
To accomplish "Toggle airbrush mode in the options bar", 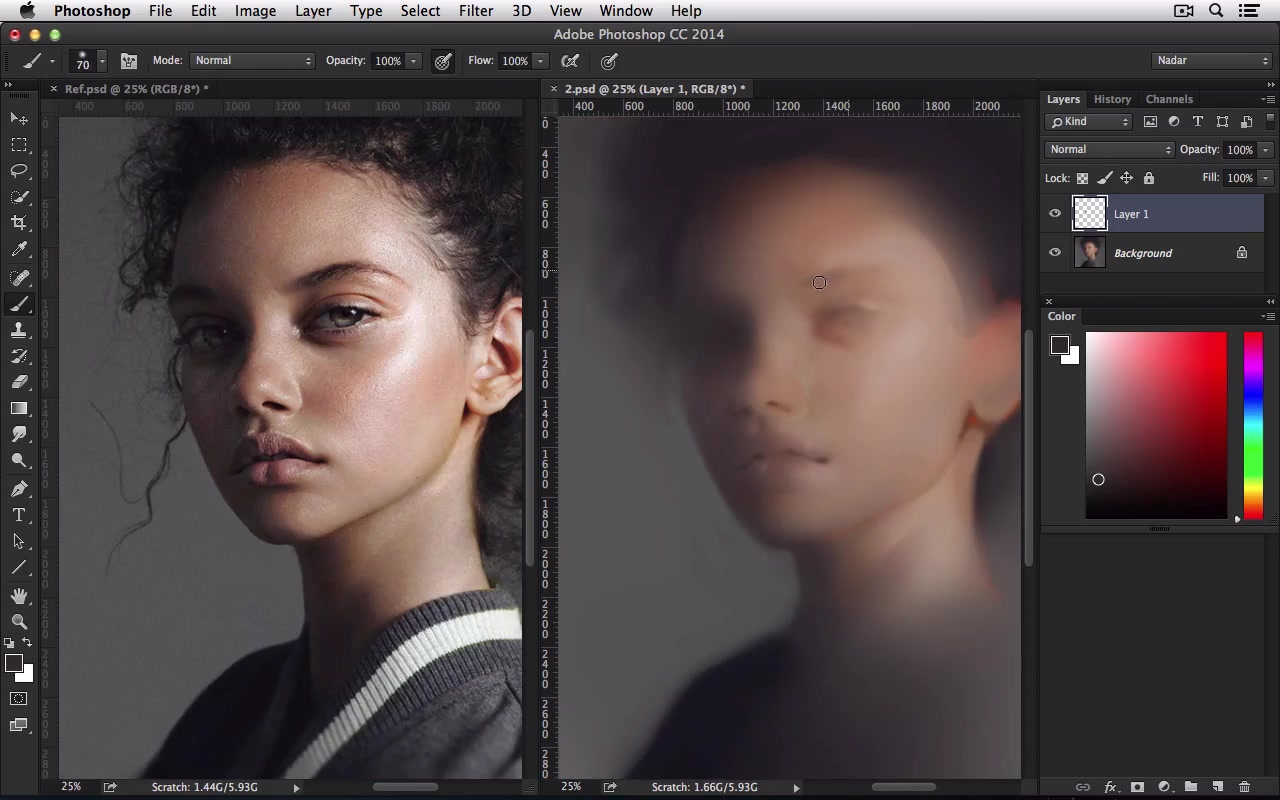I will [x=569, y=61].
